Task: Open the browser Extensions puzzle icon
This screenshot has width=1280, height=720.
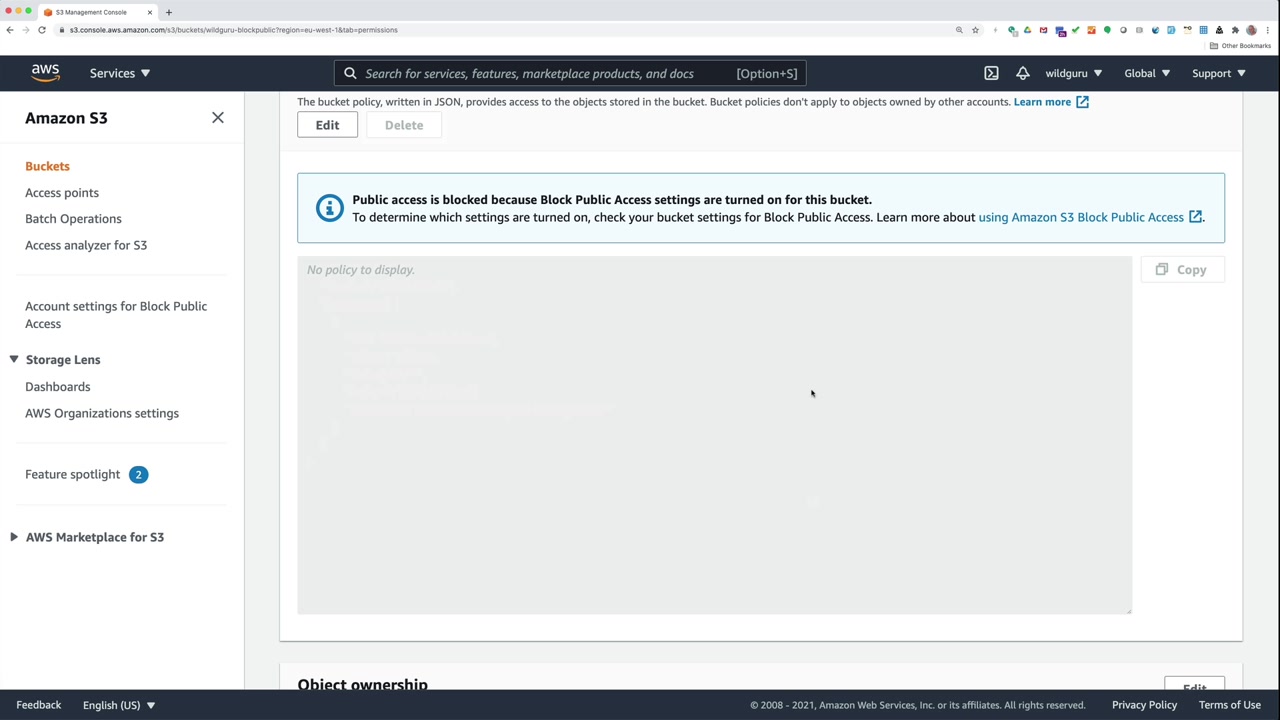Action: 1235,30
